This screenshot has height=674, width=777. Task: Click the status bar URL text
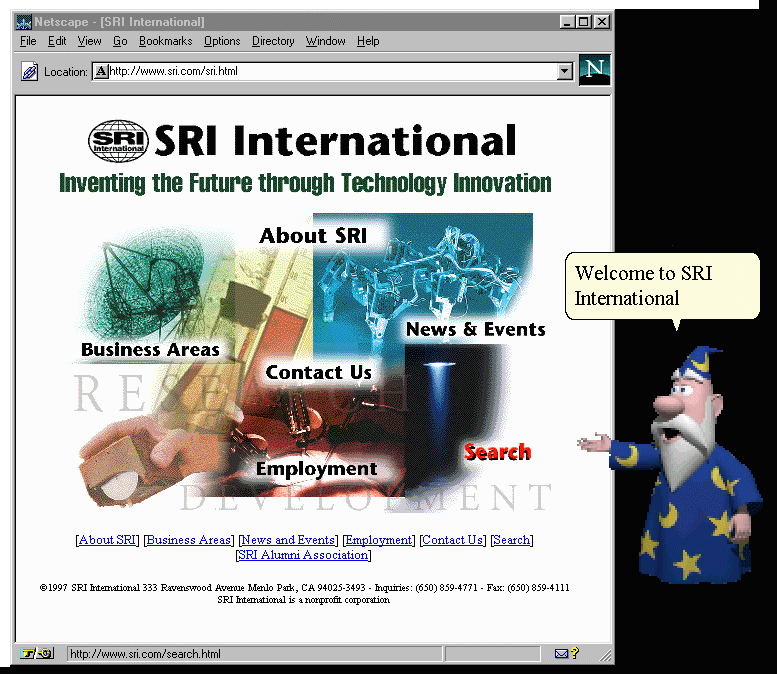click(145, 654)
